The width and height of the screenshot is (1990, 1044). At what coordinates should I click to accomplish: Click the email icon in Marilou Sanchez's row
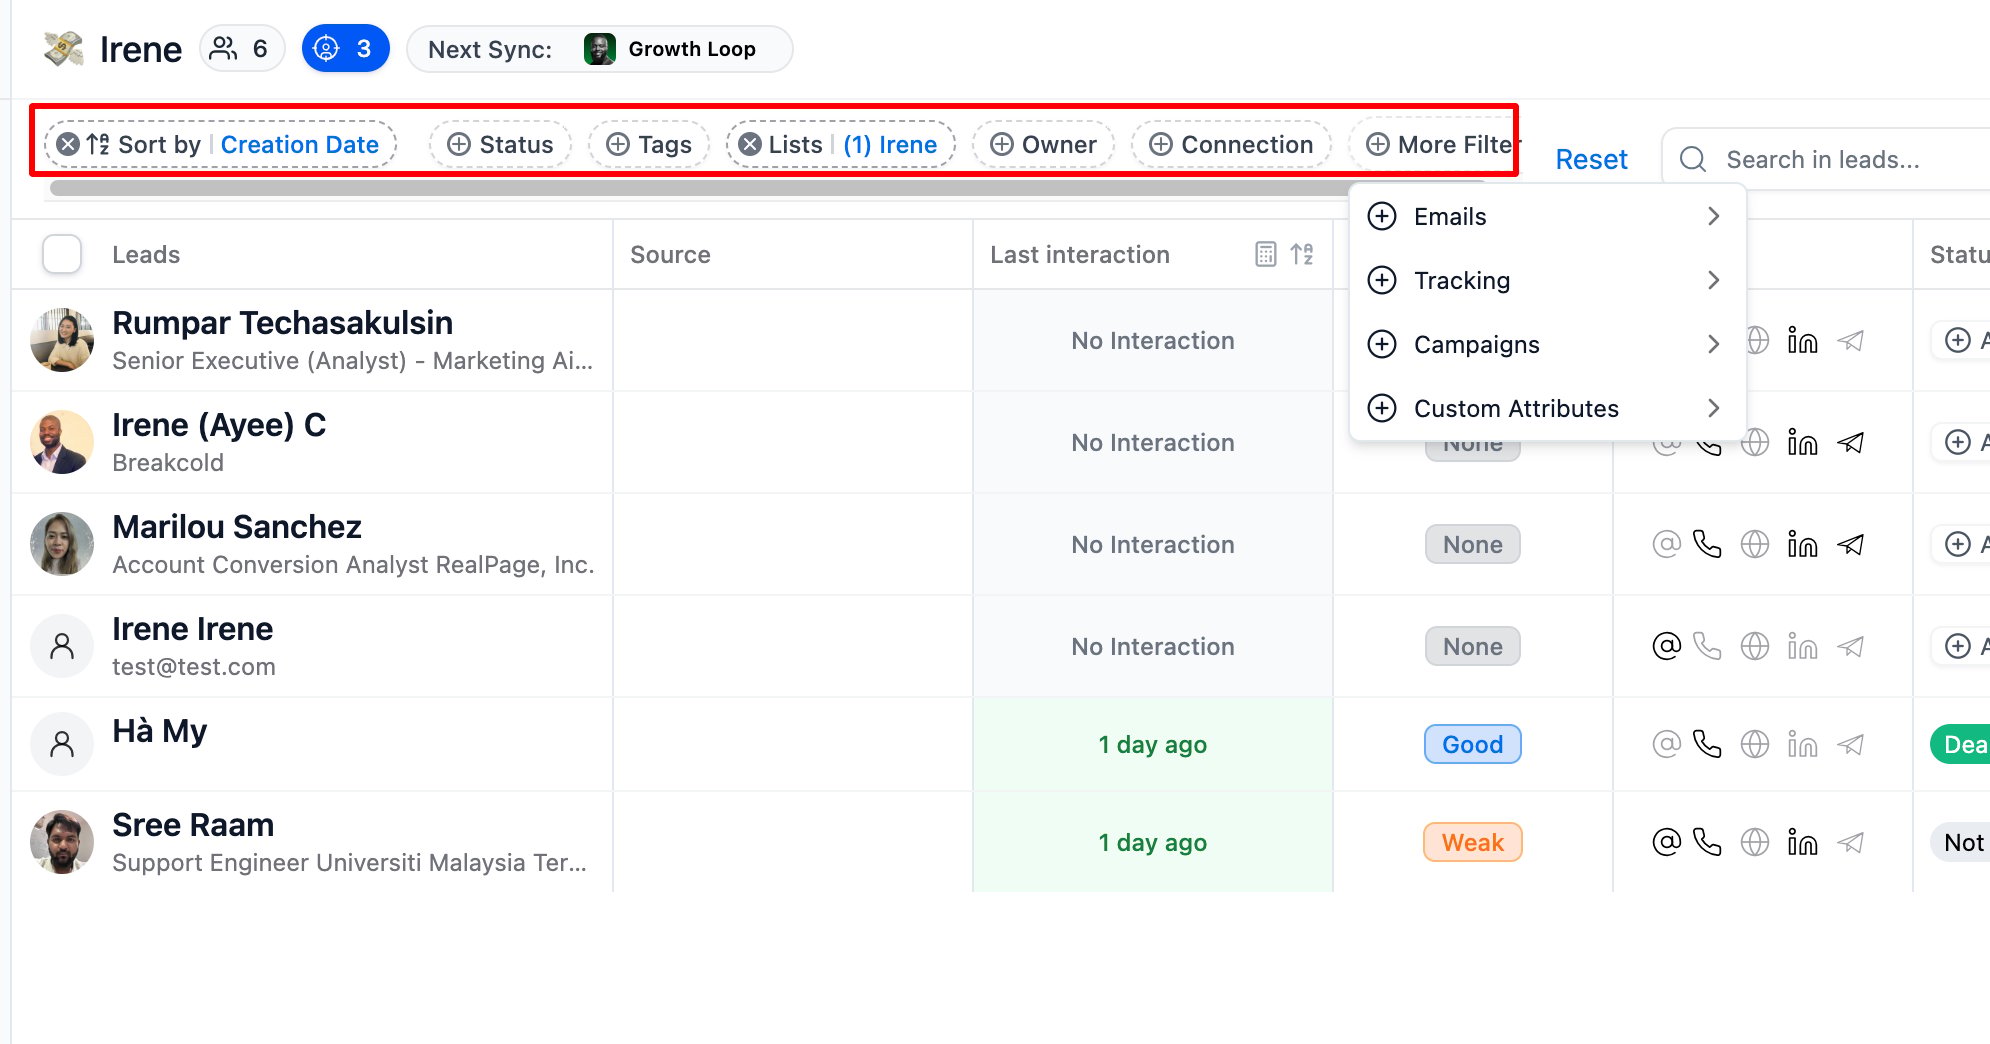[x=1666, y=545]
